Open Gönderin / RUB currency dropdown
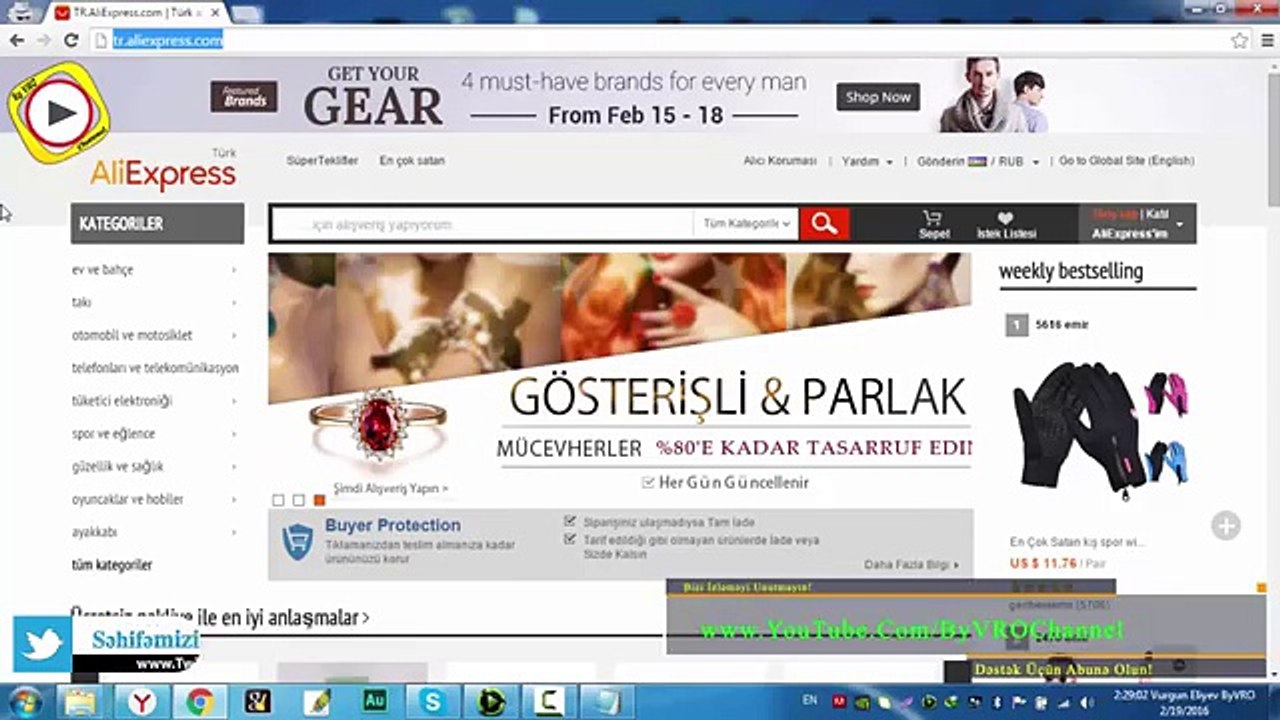 978,161
